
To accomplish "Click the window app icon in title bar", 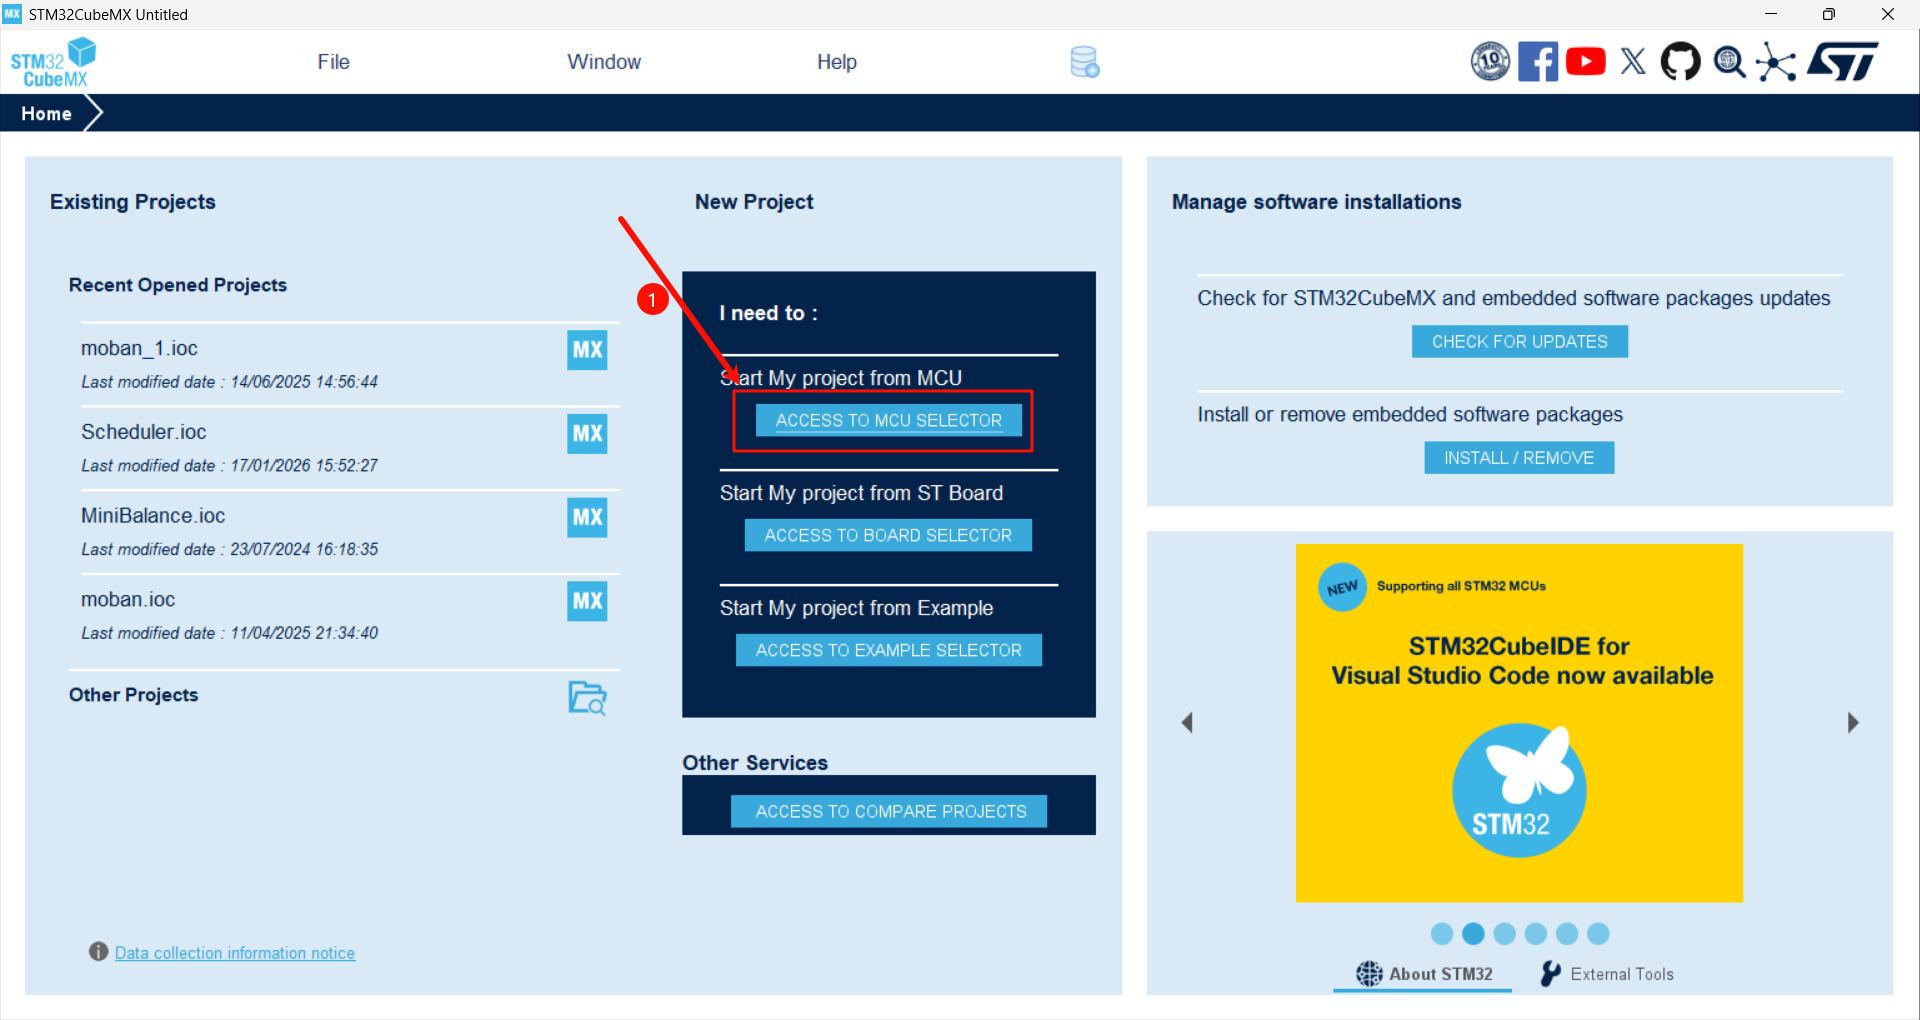I will [x=12, y=14].
